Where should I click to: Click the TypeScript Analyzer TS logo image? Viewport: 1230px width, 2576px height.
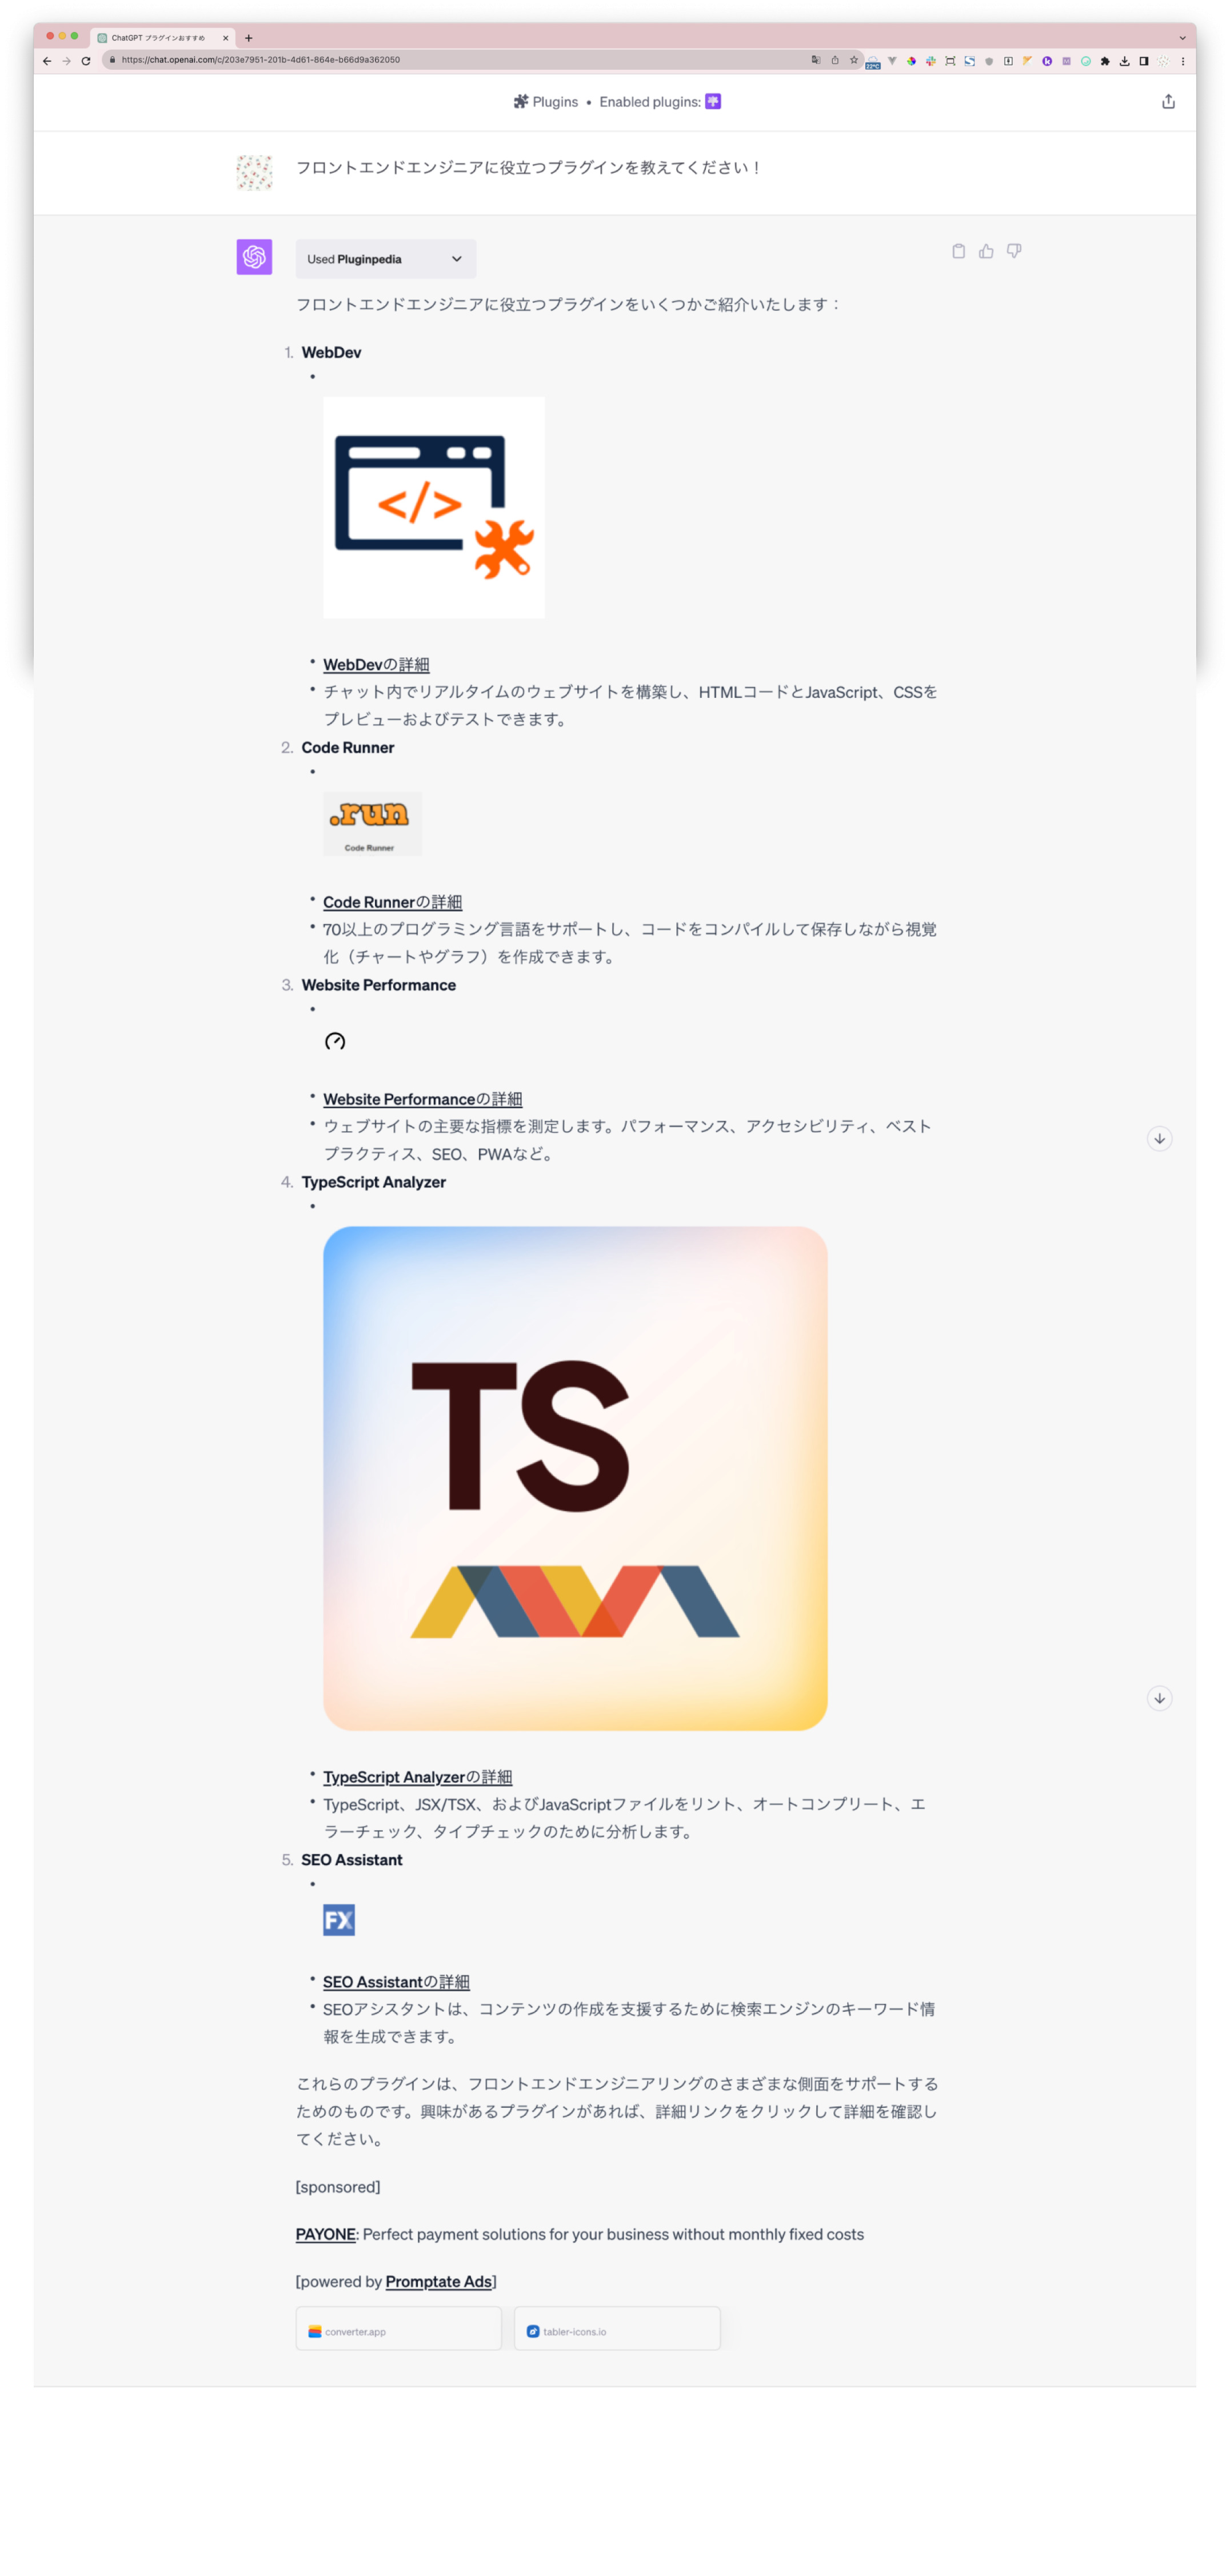click(x=575, y=1478)
